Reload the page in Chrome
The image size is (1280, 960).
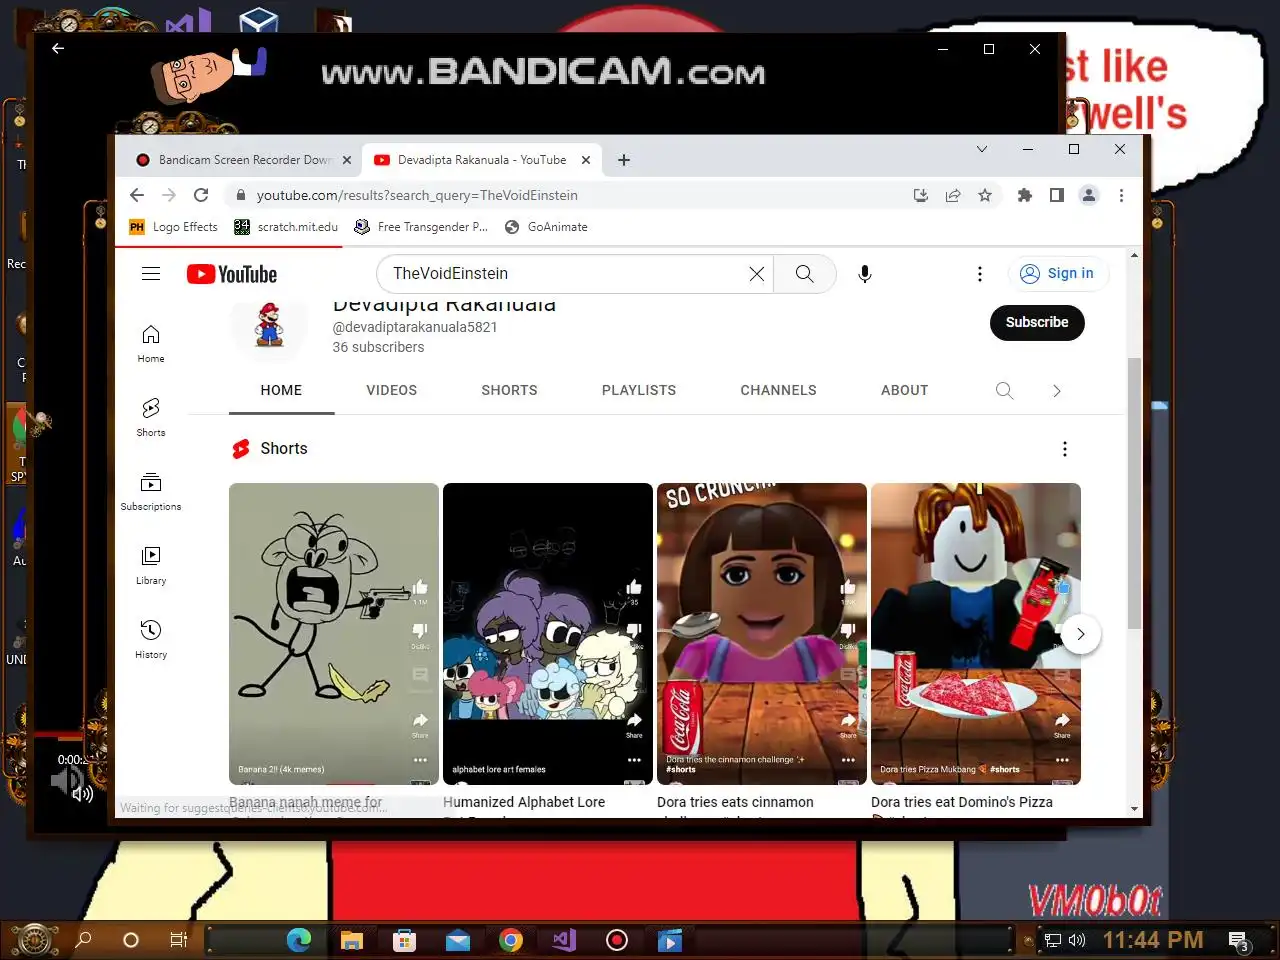coord(201,195)
